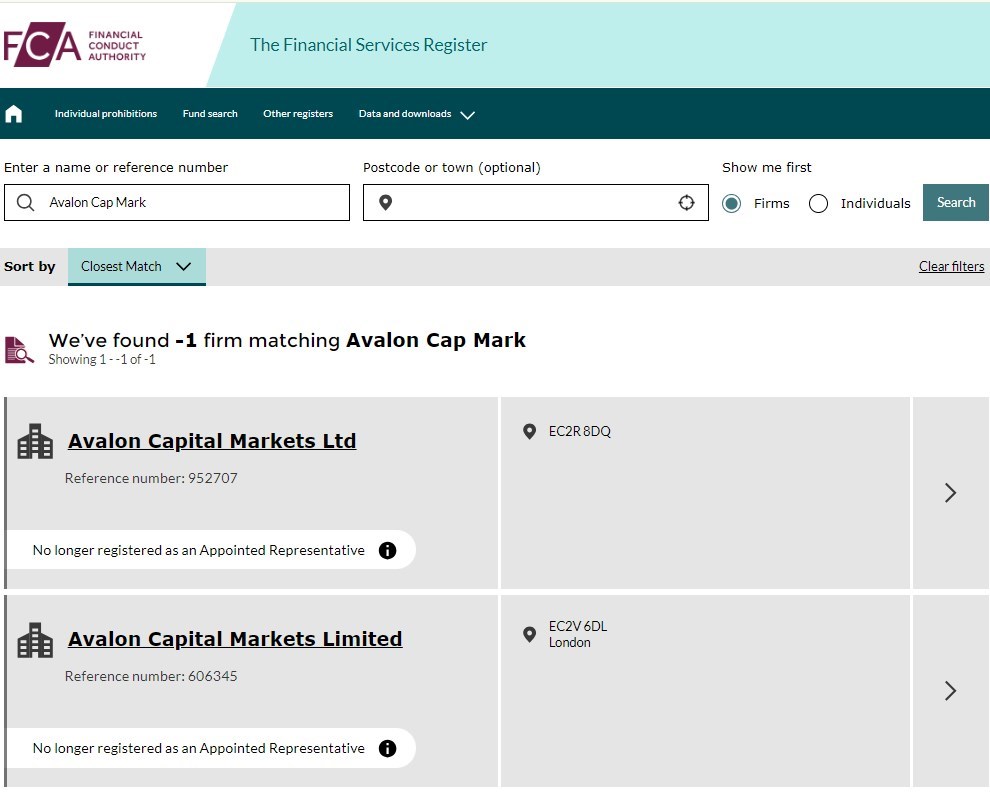Click Reference number: 952707 text
The image size is (990, 792).
pyautogui.click(x=151, y=478)
